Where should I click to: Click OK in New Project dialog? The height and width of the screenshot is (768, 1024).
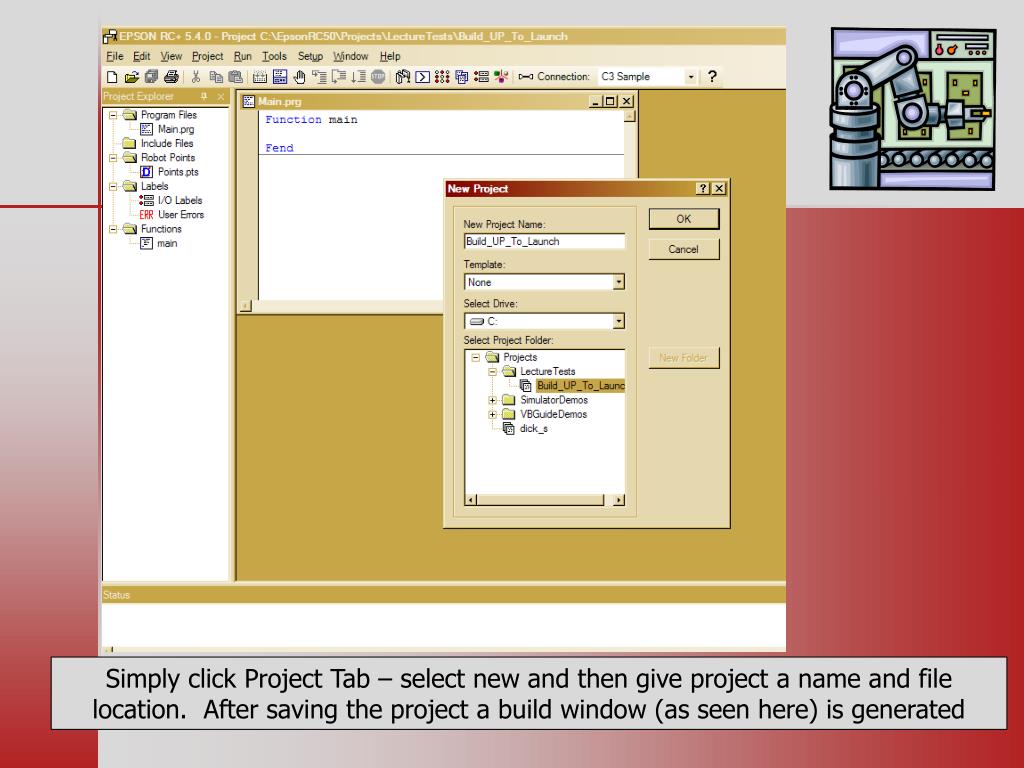tap(684, 219)
